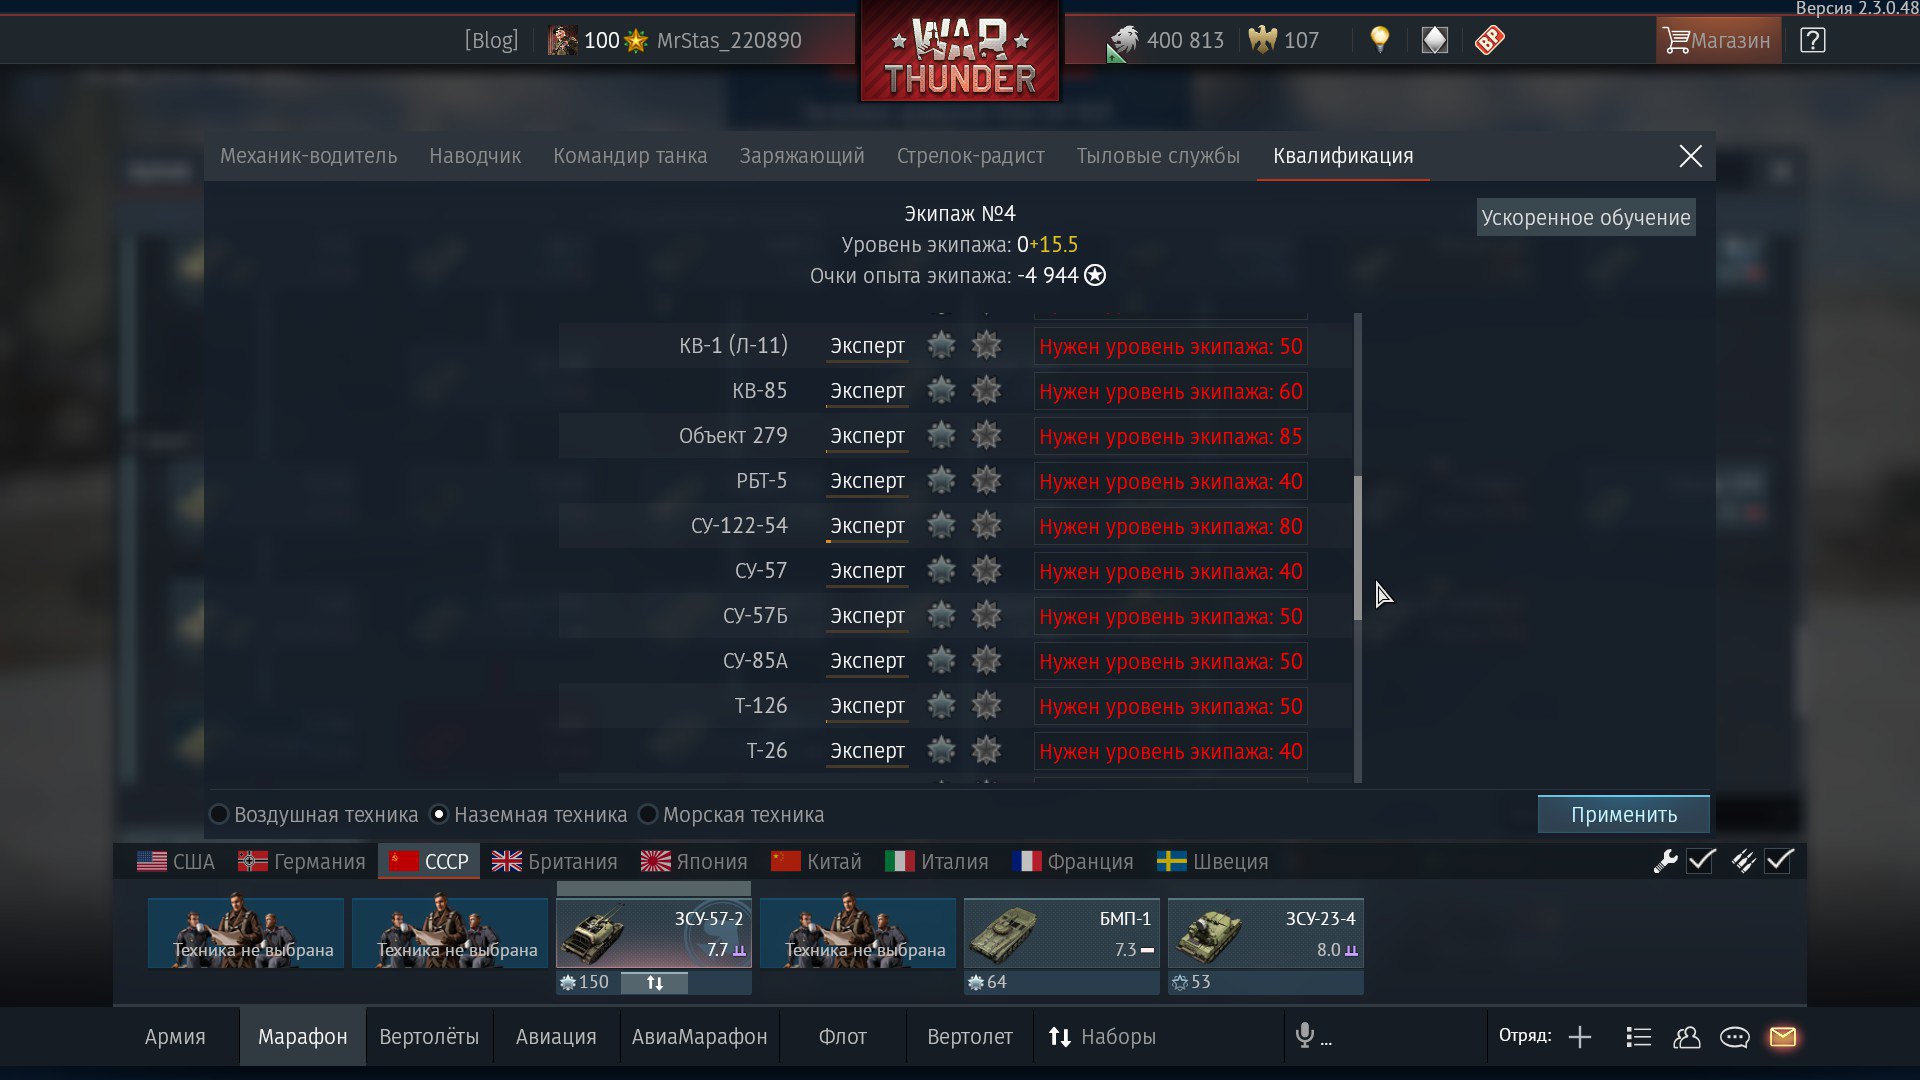This screenshot has width=1920, height=1080.
Task: Toggle the auto-repair checkbox beside wrench
Action: pyautogui.click(x=1701, y=861)
